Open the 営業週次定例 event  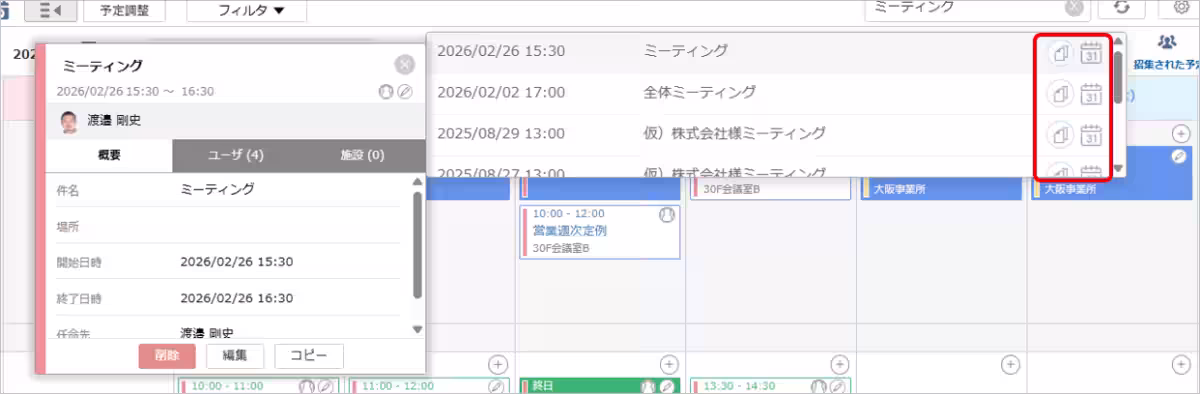click(x=599, y=232)
